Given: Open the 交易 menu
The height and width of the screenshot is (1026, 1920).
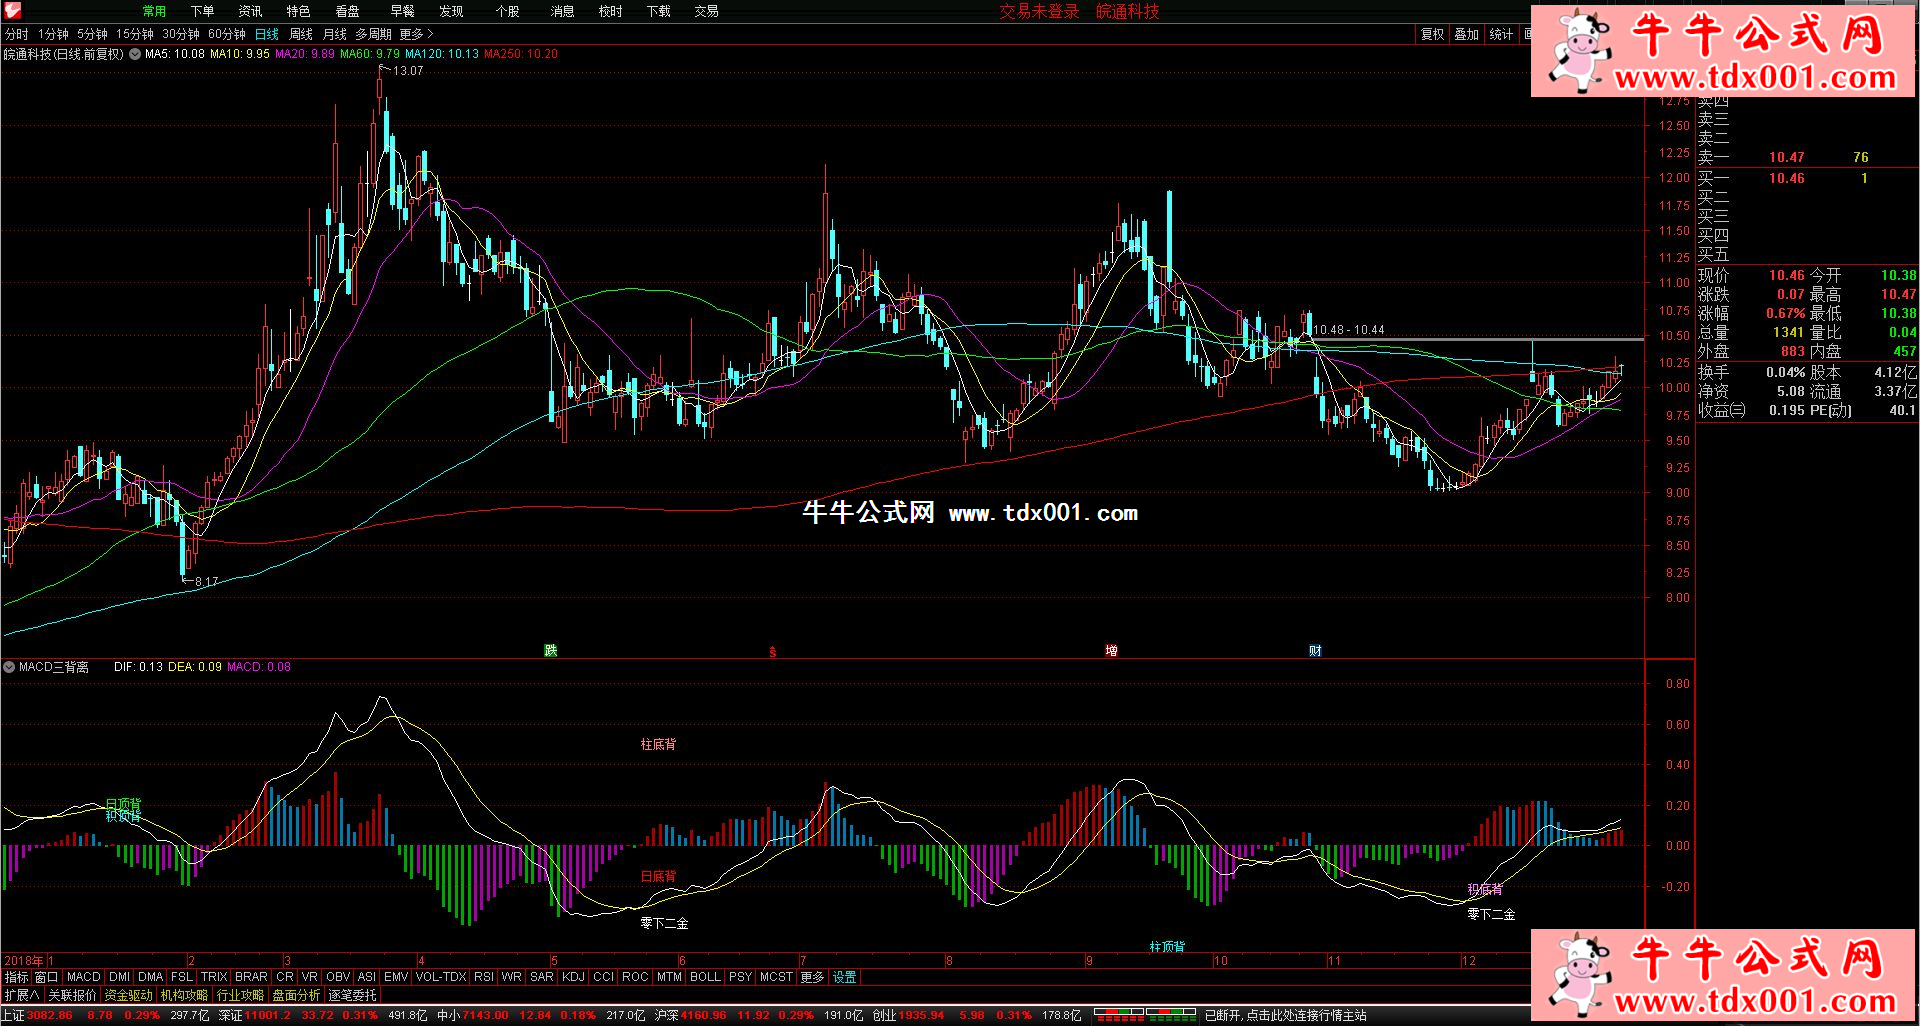Looking at the screenshot, I should pos(706,11).
